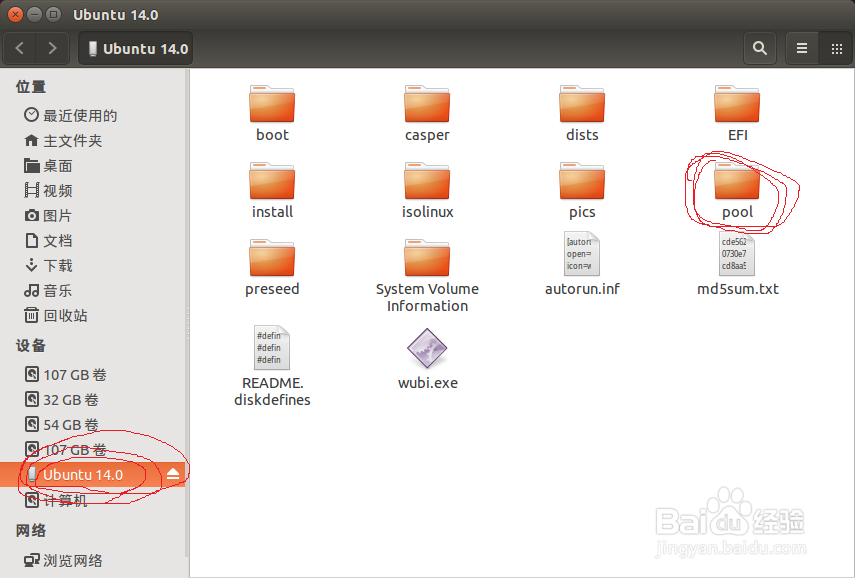The height and width of the screenshot is (578, 855).
Task: Go back to previous location
Action: 20,49
